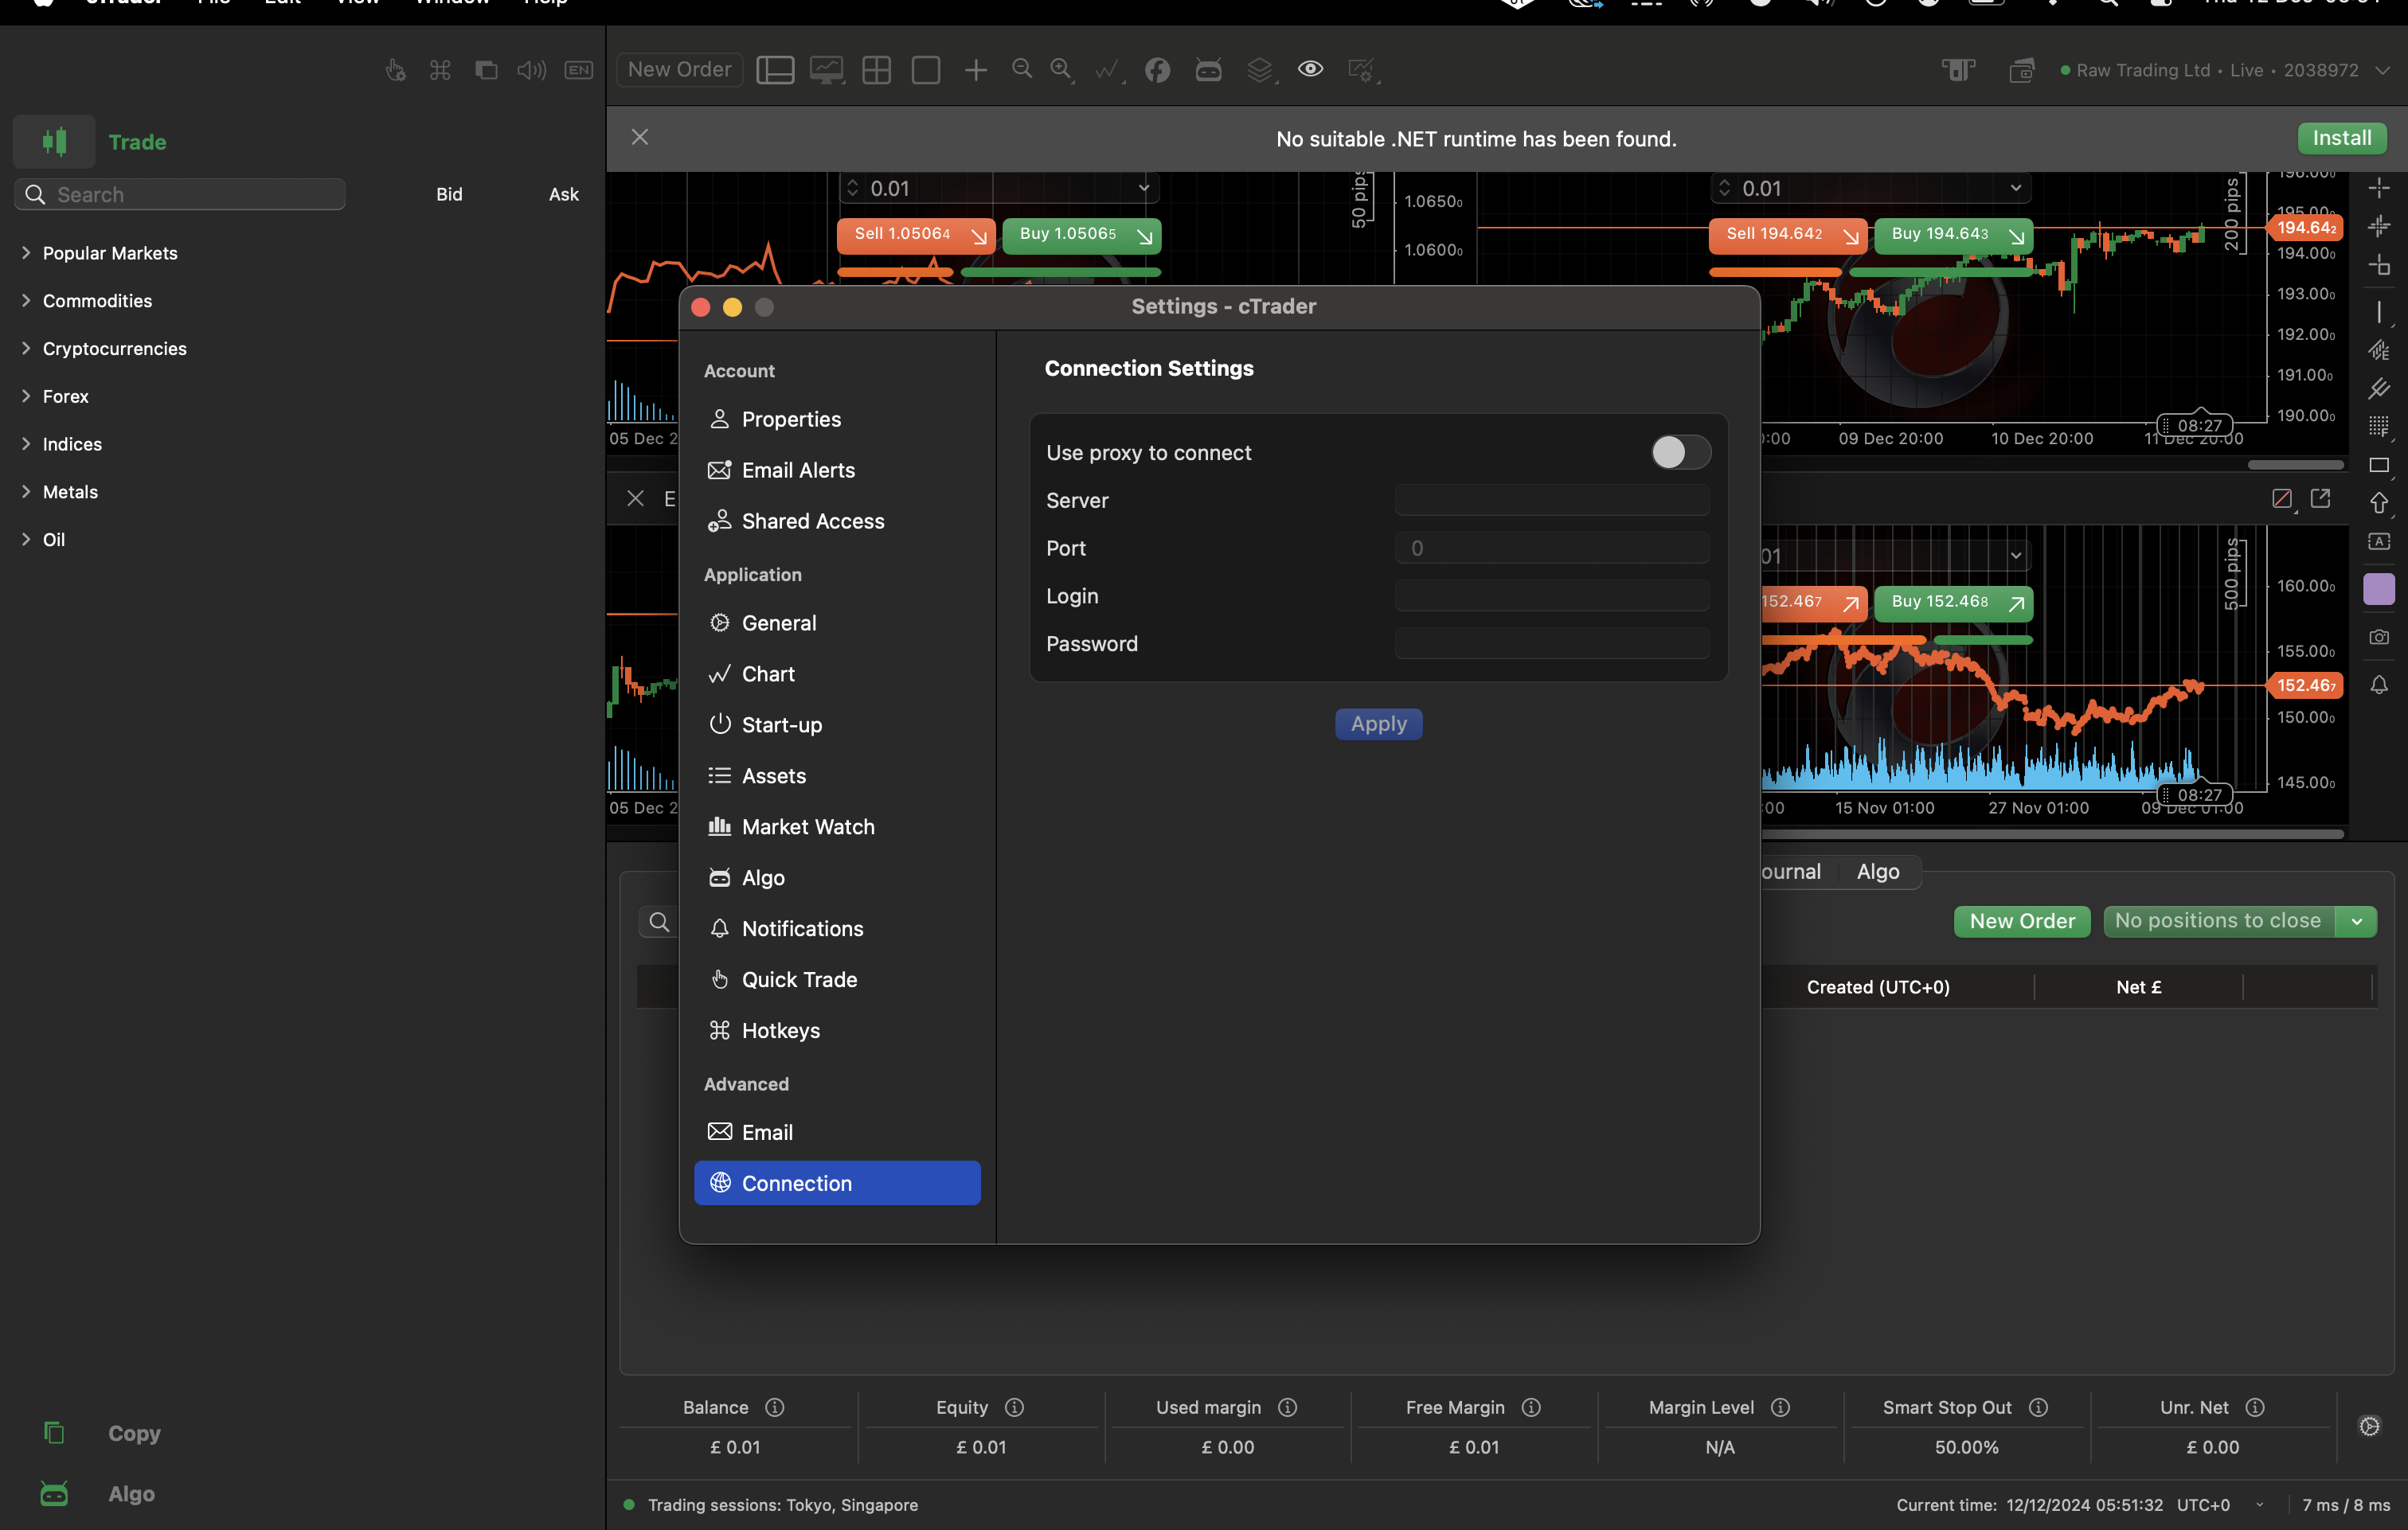Click the multi-chart grid layout icon
Screen dimensions: 2408x1530
(x=876, y=70)
